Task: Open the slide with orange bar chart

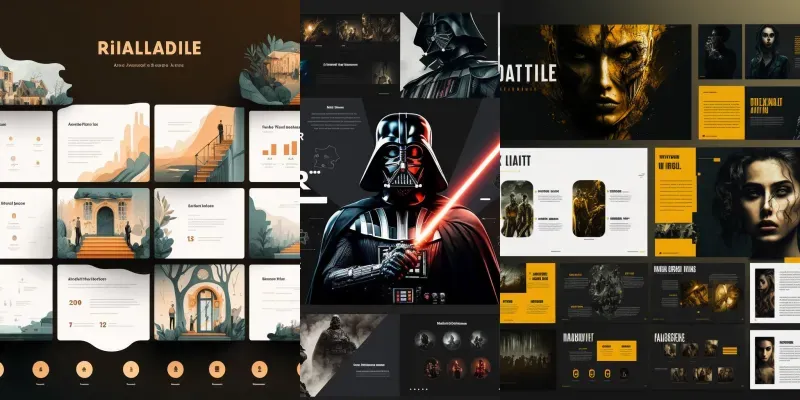Action: tap(274, 146)
